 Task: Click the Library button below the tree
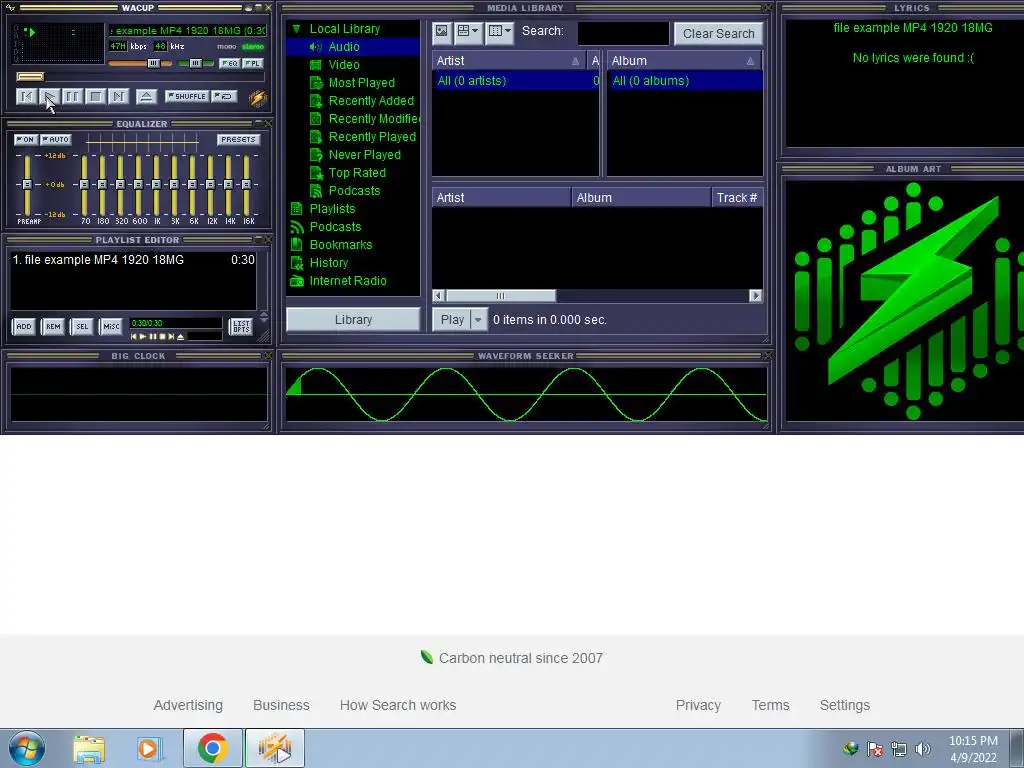353,320
